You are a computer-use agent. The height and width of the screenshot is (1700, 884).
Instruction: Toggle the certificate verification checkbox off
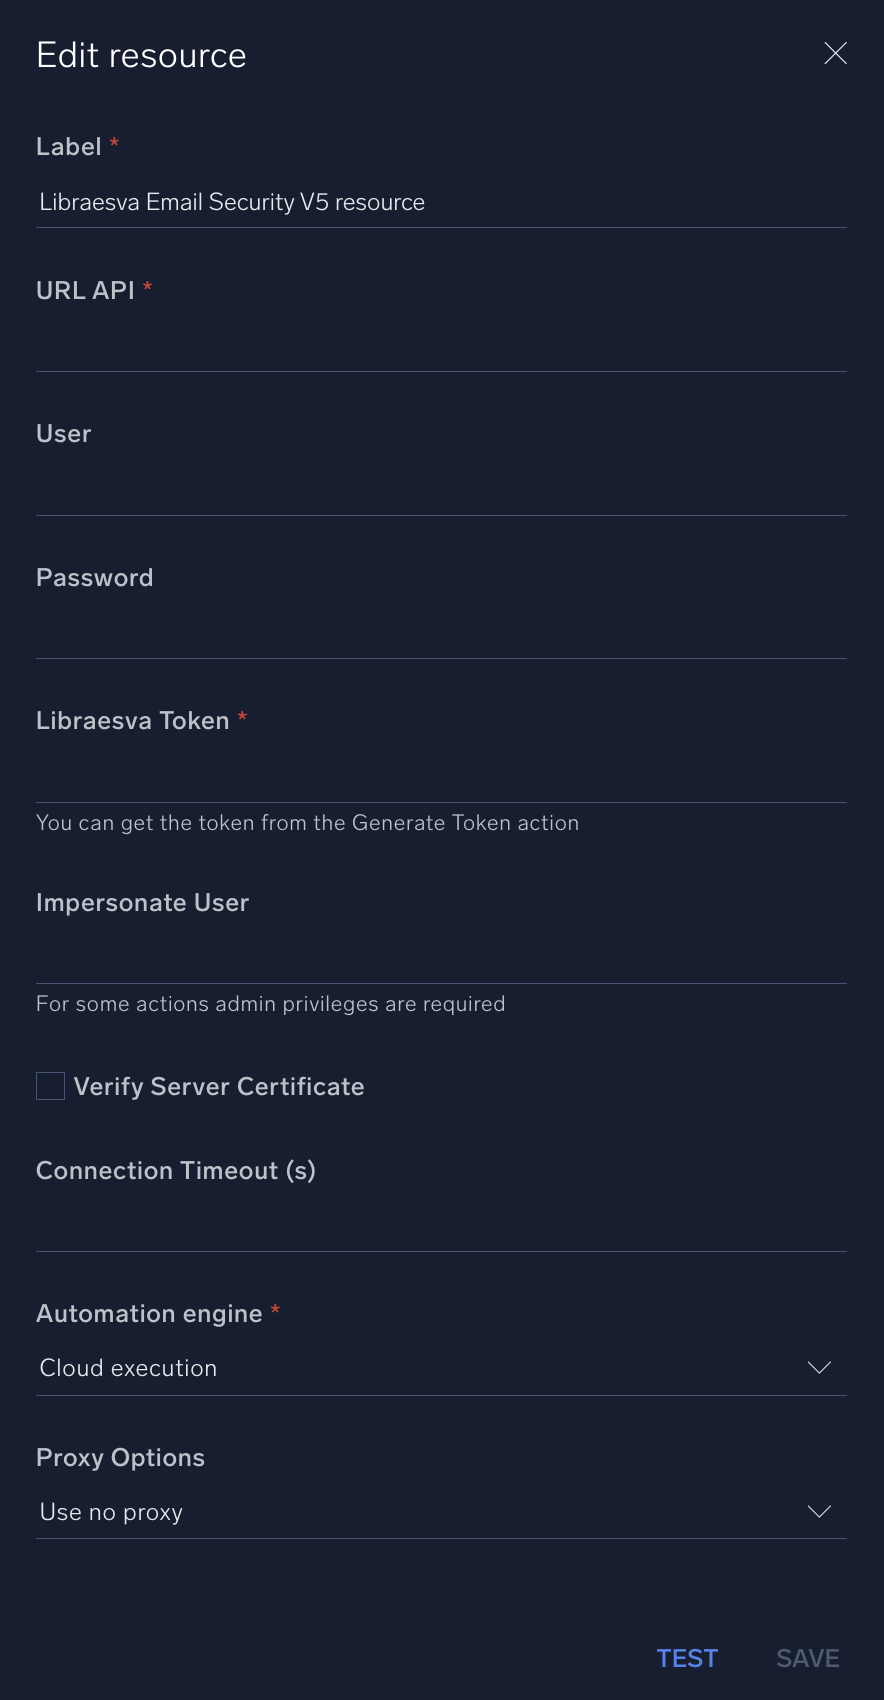[50, 1085]
